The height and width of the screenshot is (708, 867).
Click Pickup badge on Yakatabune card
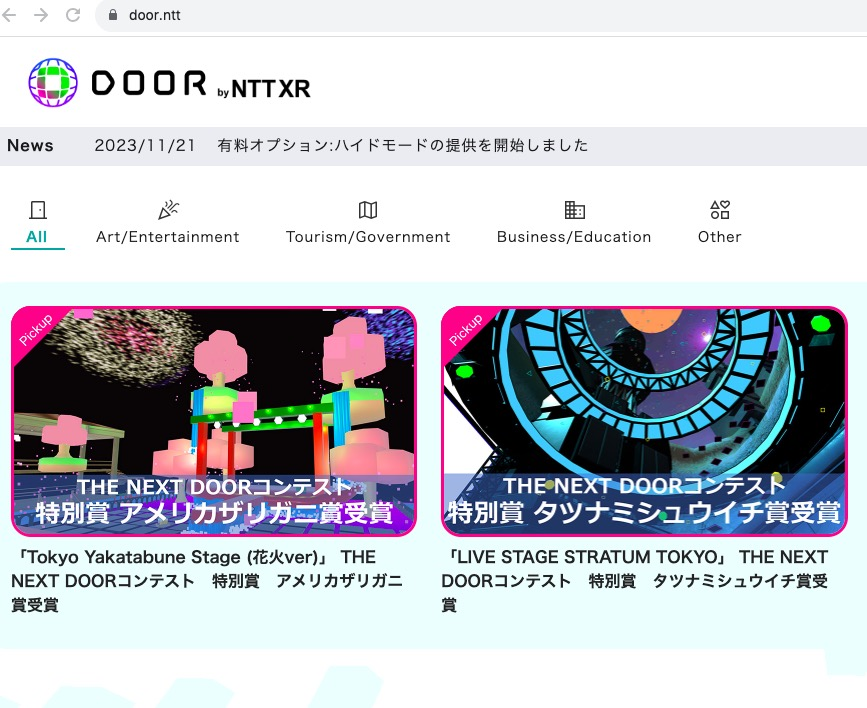click(x=36, y=330)
